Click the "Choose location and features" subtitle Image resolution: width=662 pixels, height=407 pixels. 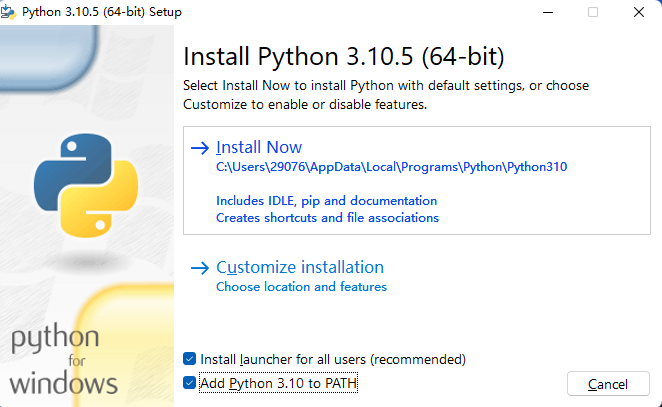(x=301, y=287)
